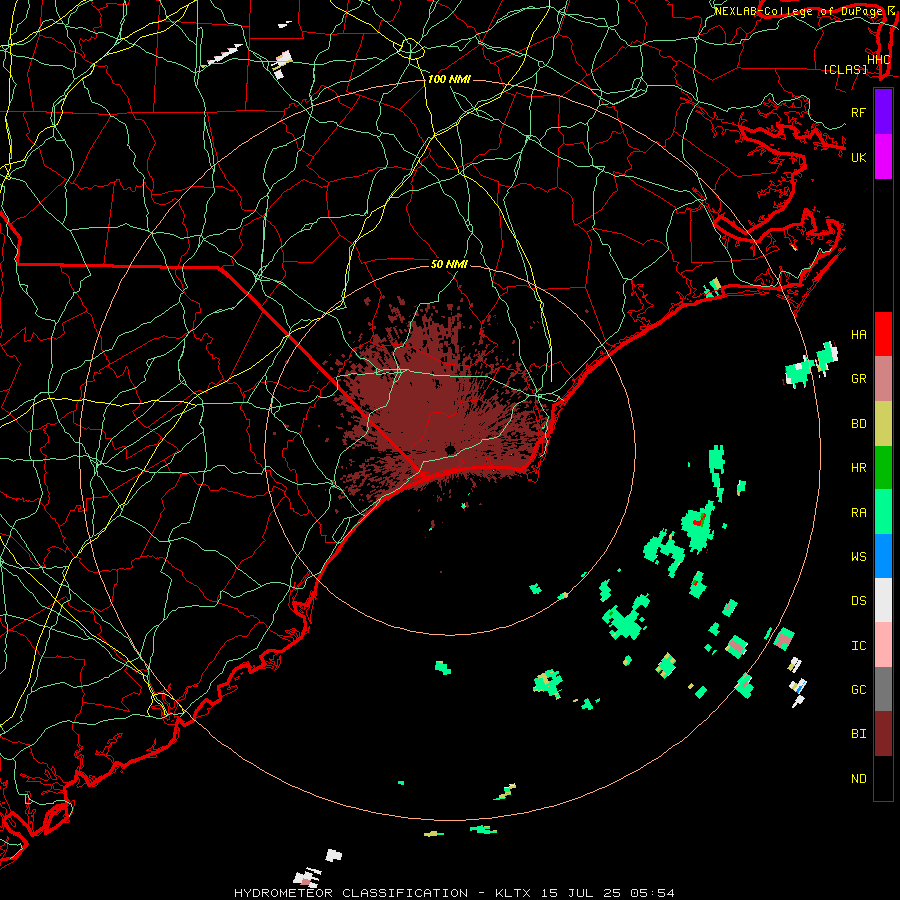Click the BI legend label
Viewport: 900px width, 900px height.
coord(858,734)
